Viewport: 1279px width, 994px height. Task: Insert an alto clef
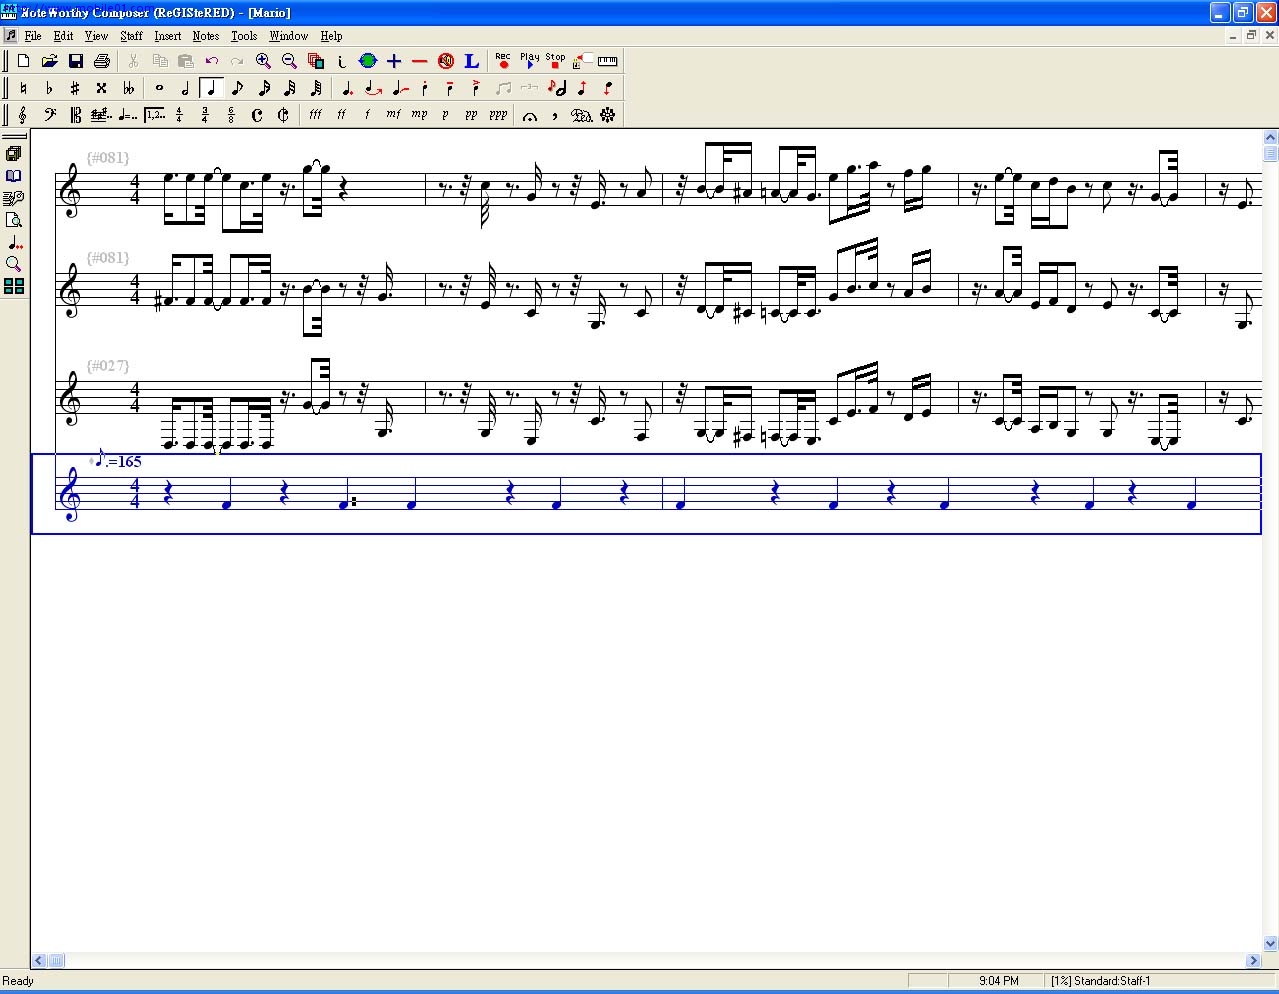pos(75,115)
